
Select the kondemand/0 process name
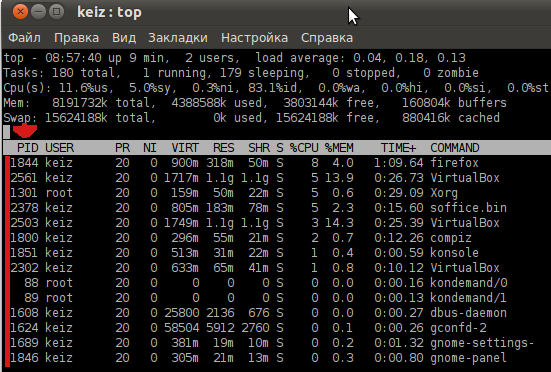pyautogui.click(x=468, y=283)
